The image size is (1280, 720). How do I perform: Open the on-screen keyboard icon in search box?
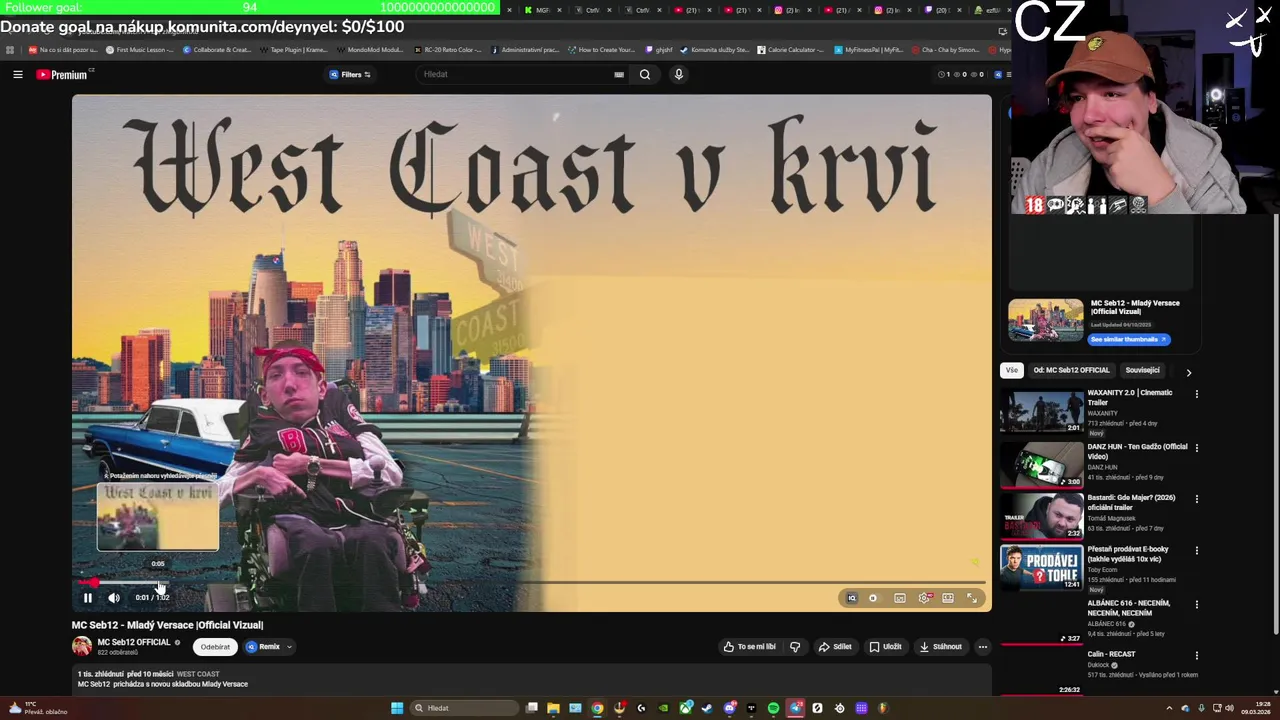click(x=619, y=74)
